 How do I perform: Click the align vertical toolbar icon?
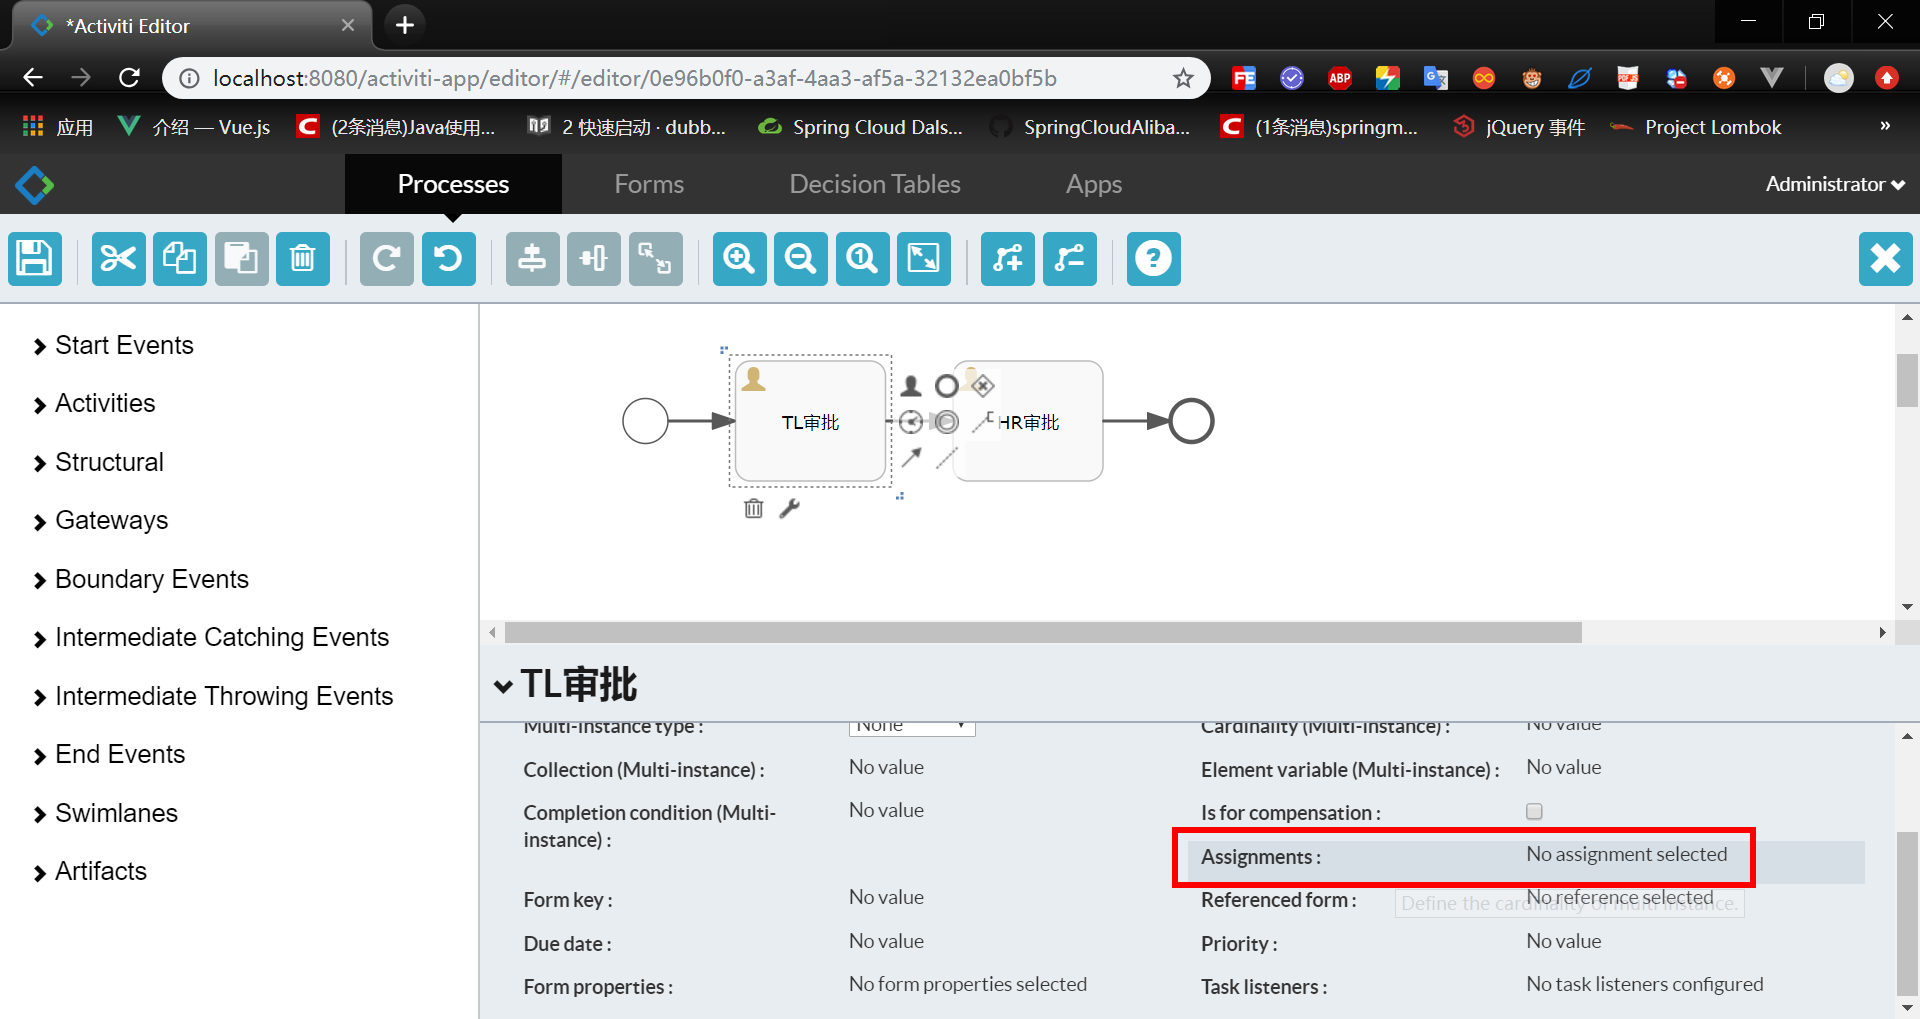[x=532, y=259]
